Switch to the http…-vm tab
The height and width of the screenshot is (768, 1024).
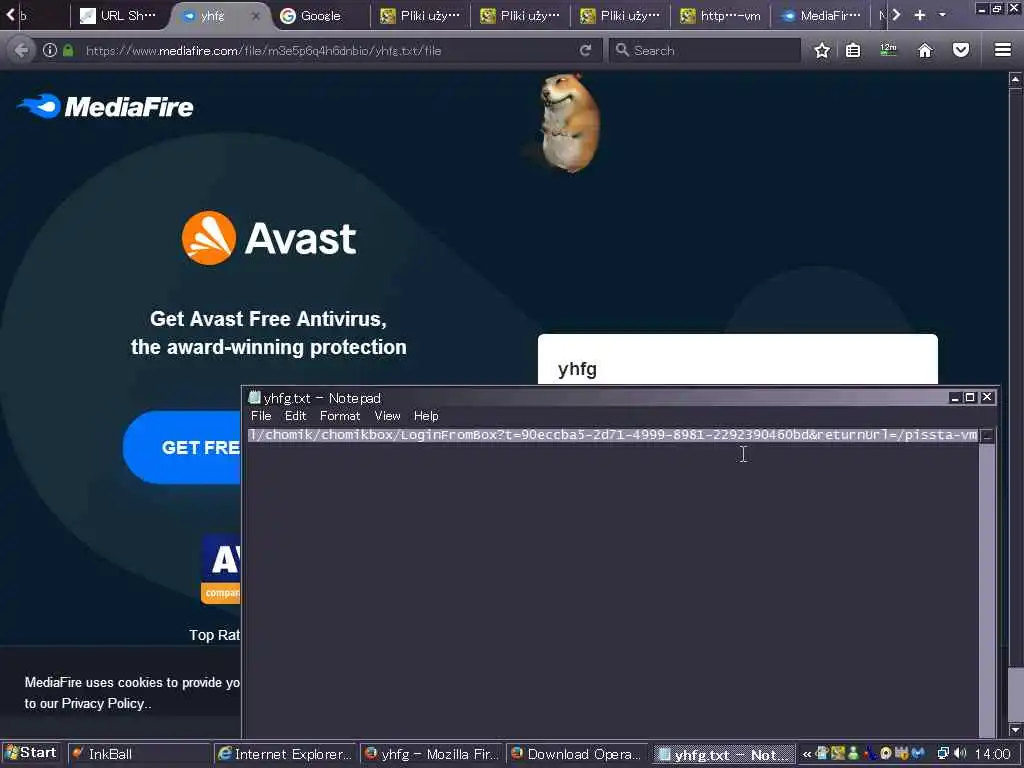[720, 16]
